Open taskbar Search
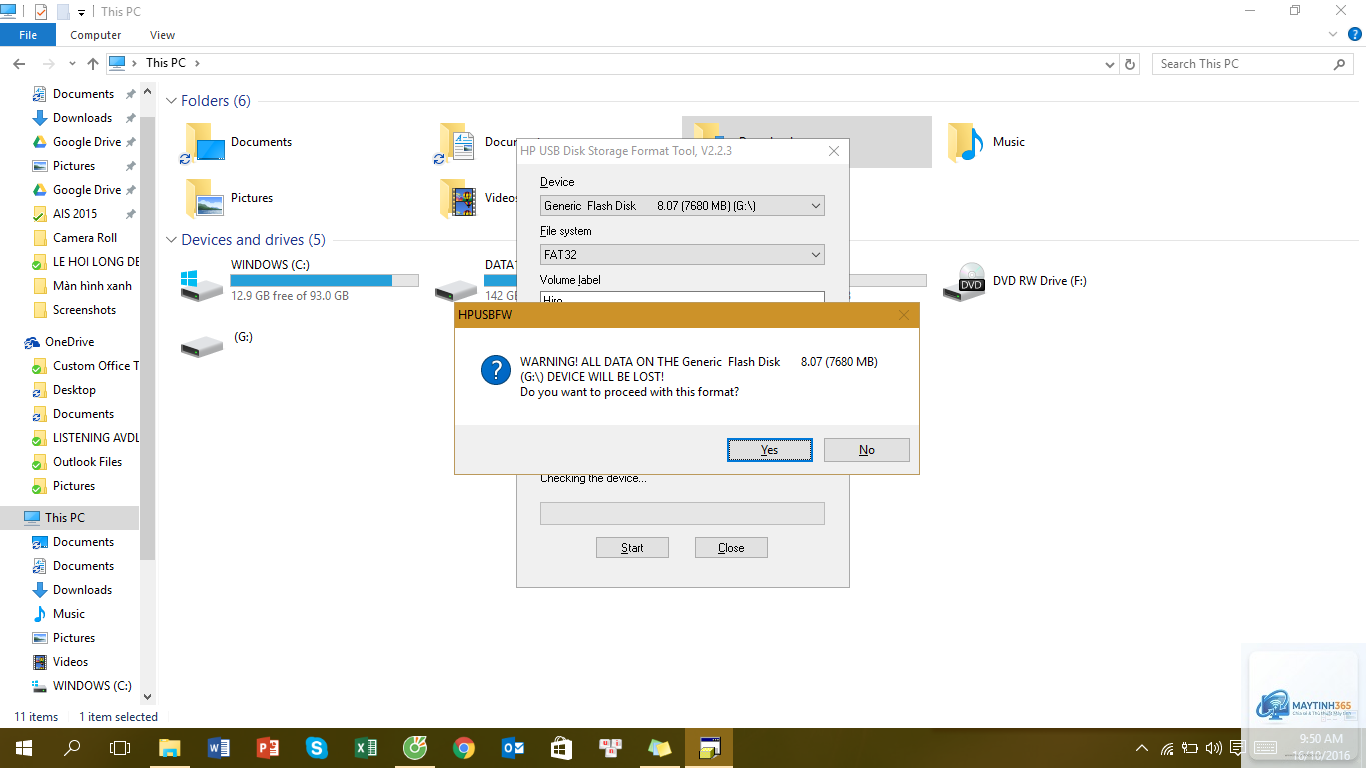Image resolution: width=1366 pixels, height=768 pixels. coord(71,748)
